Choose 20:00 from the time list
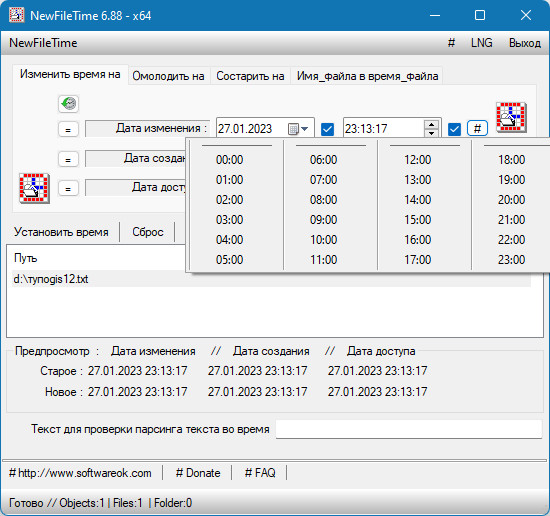 [511, 200]
